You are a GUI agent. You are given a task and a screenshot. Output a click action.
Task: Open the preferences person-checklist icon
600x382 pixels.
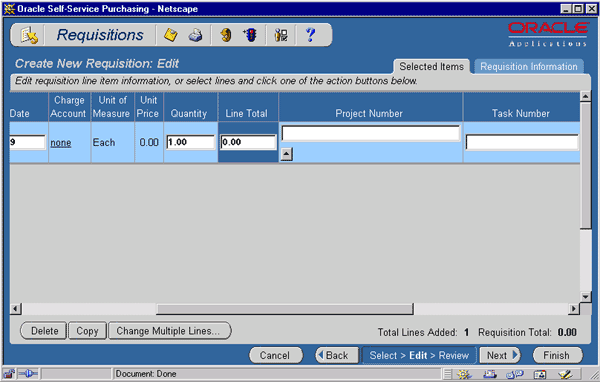(x=281, y=35)
